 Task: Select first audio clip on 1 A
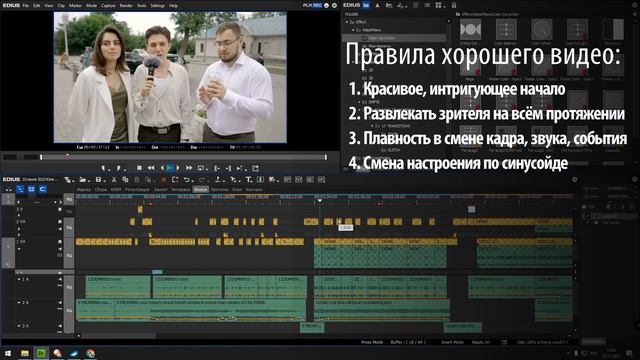(118, 287)
